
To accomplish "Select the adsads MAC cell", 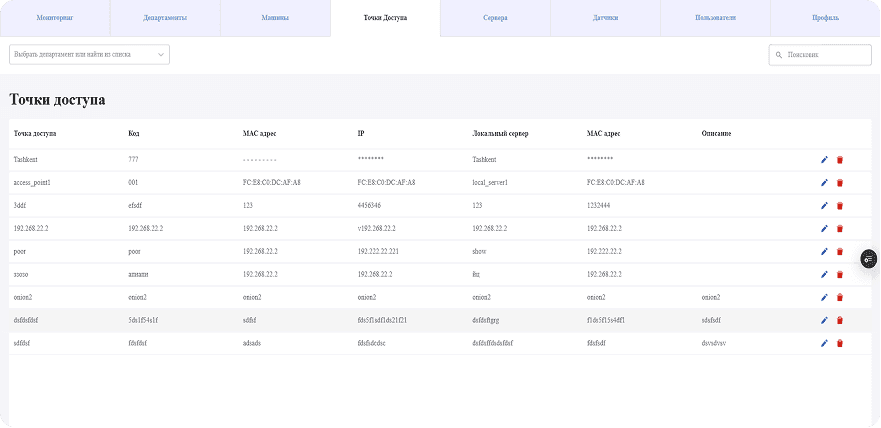I will [252, 343].
